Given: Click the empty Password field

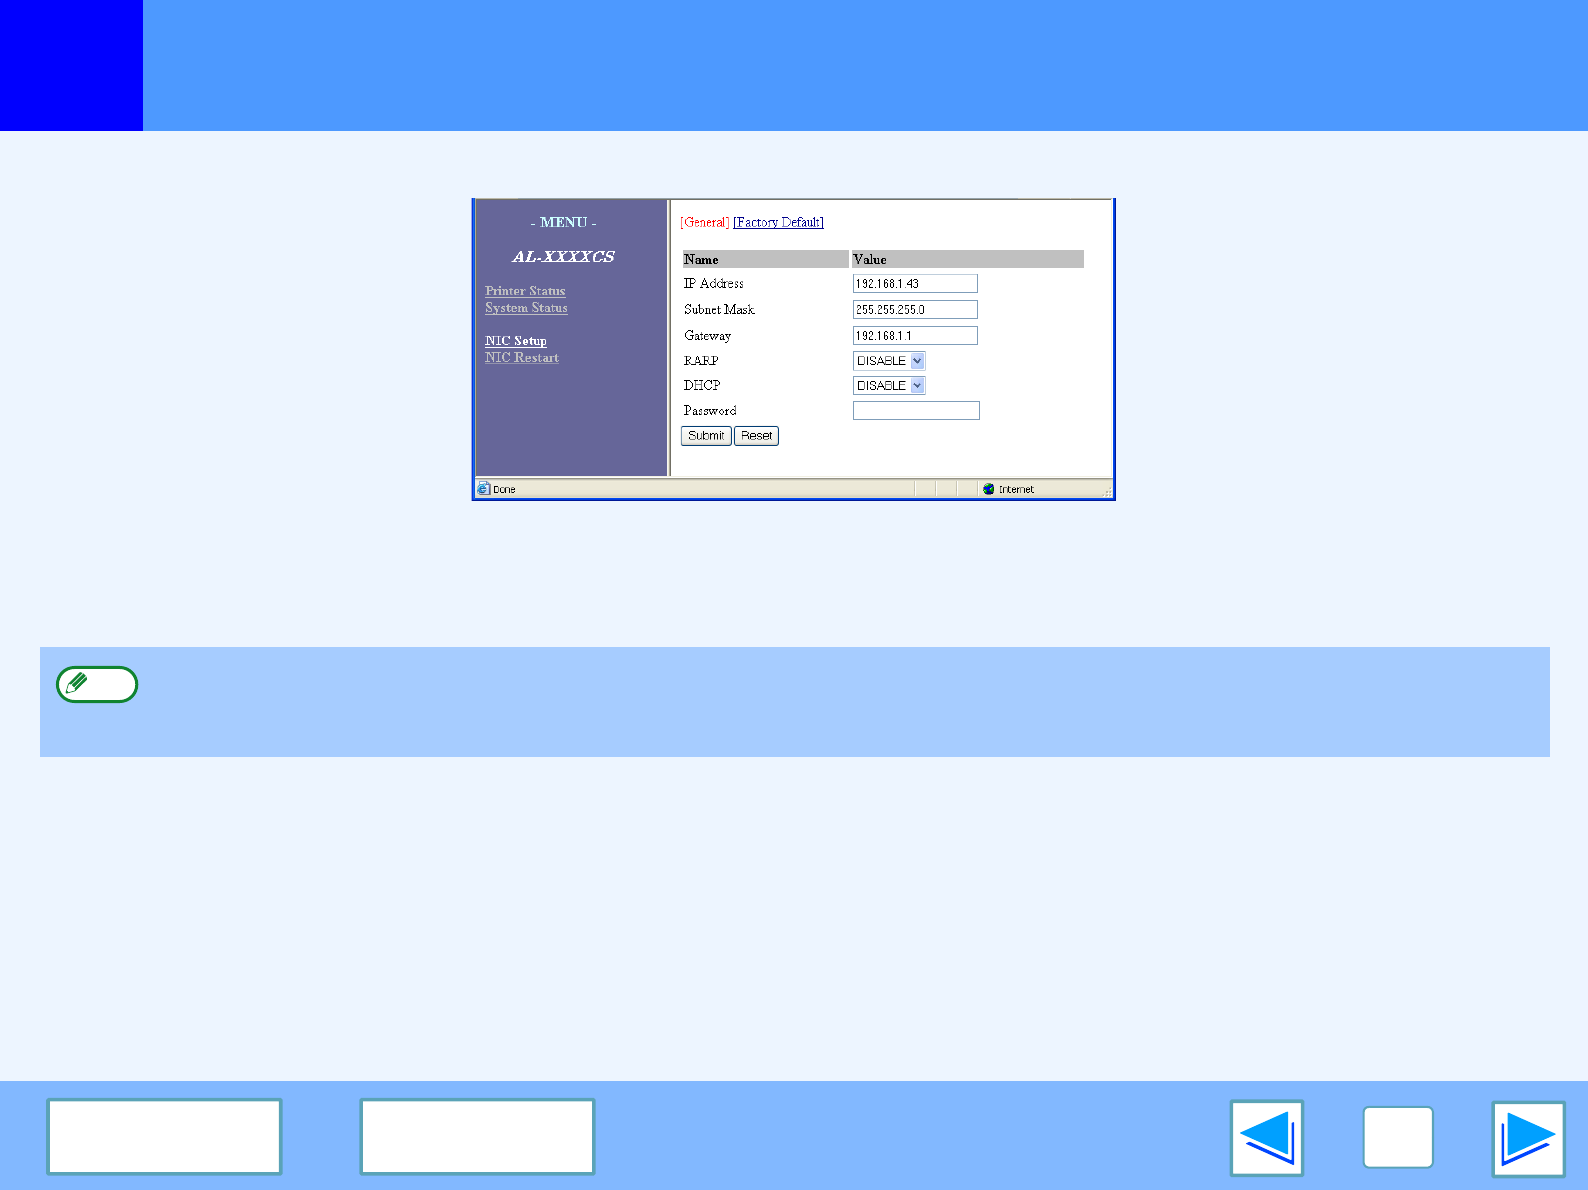Looking at the screenshot, I should pos(915,411).
